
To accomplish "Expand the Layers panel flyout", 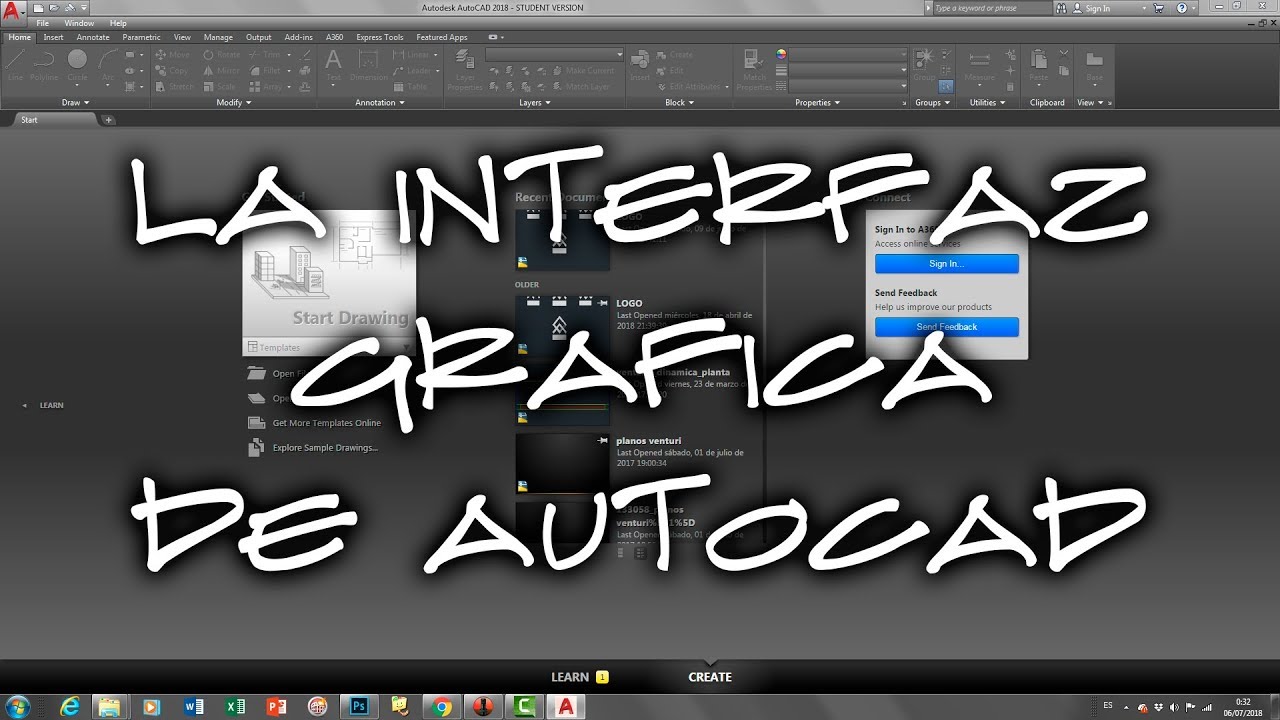I will (x=535, y=102).
